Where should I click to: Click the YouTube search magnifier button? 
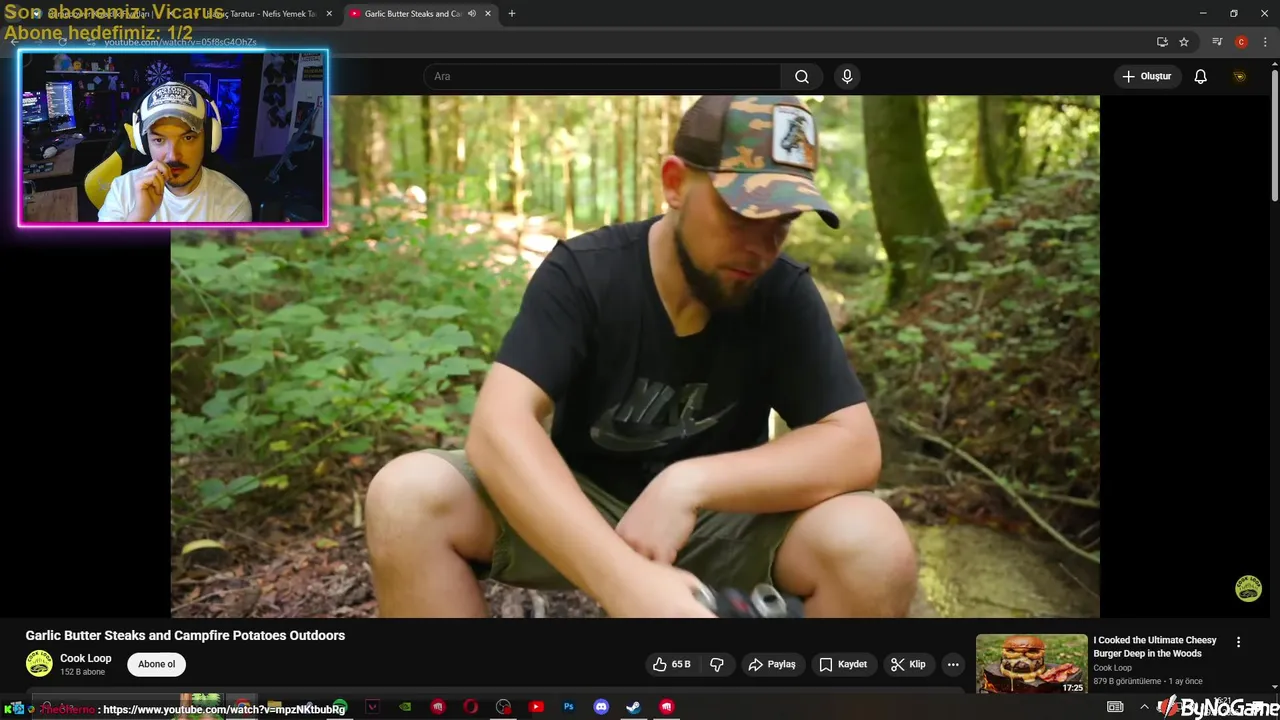coord(802,77)
